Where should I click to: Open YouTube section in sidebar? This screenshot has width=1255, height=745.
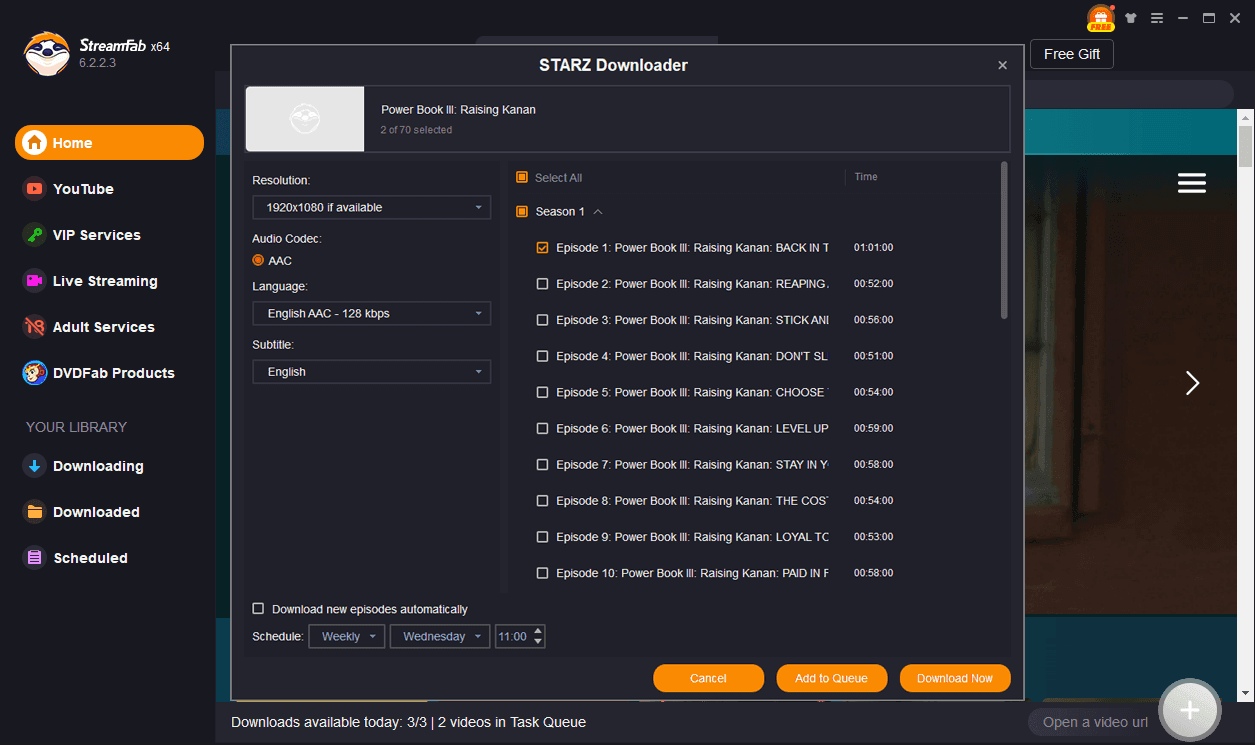[x=83, y=189]
